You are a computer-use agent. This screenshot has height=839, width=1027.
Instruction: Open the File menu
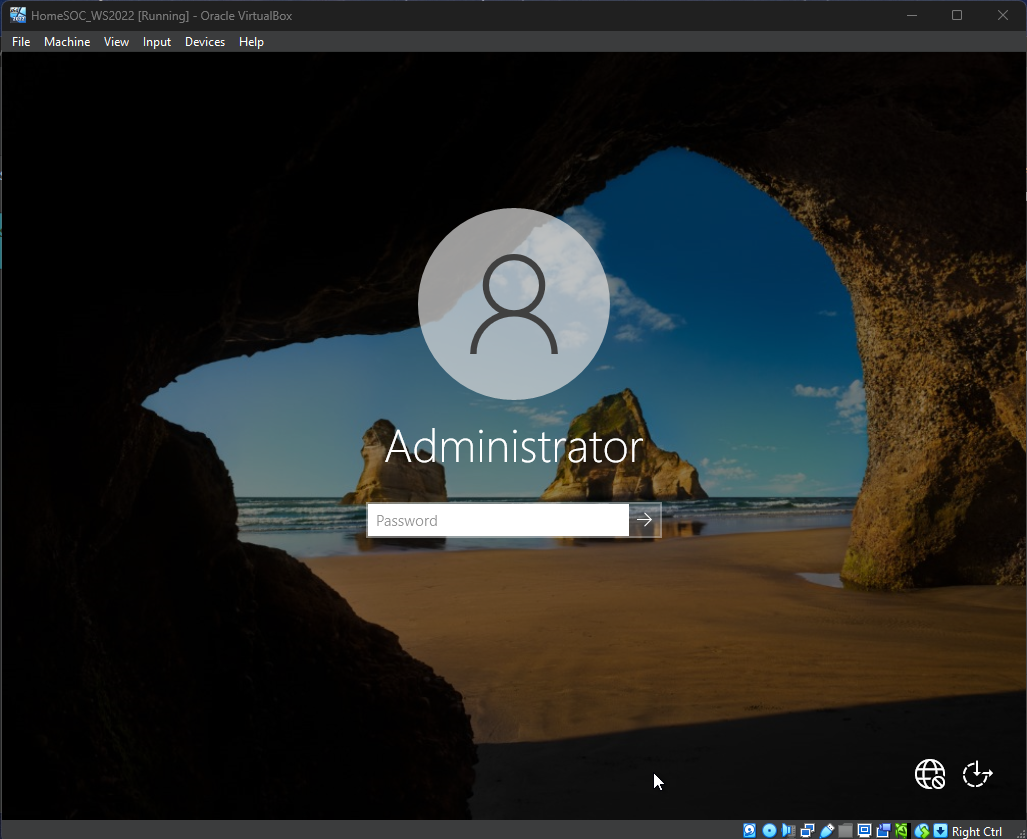(21, 42)
